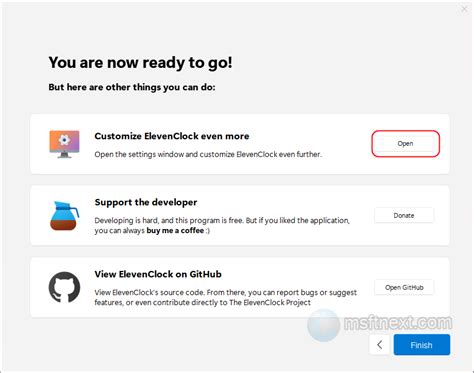The width and height of the screenshot is (474, 373).
Task: Click the coffee pot icon
Action: pos(65,216)
